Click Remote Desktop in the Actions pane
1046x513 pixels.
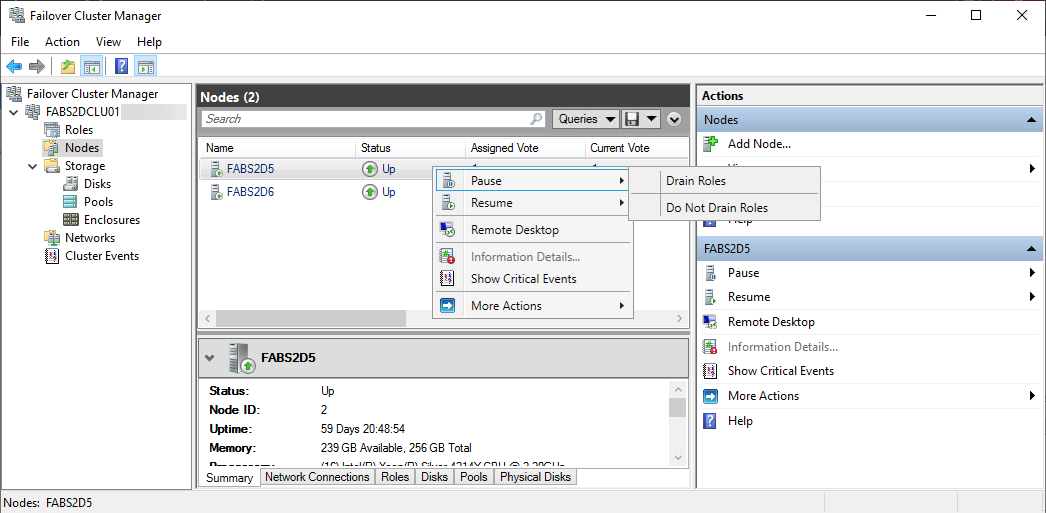click(771, 322)
